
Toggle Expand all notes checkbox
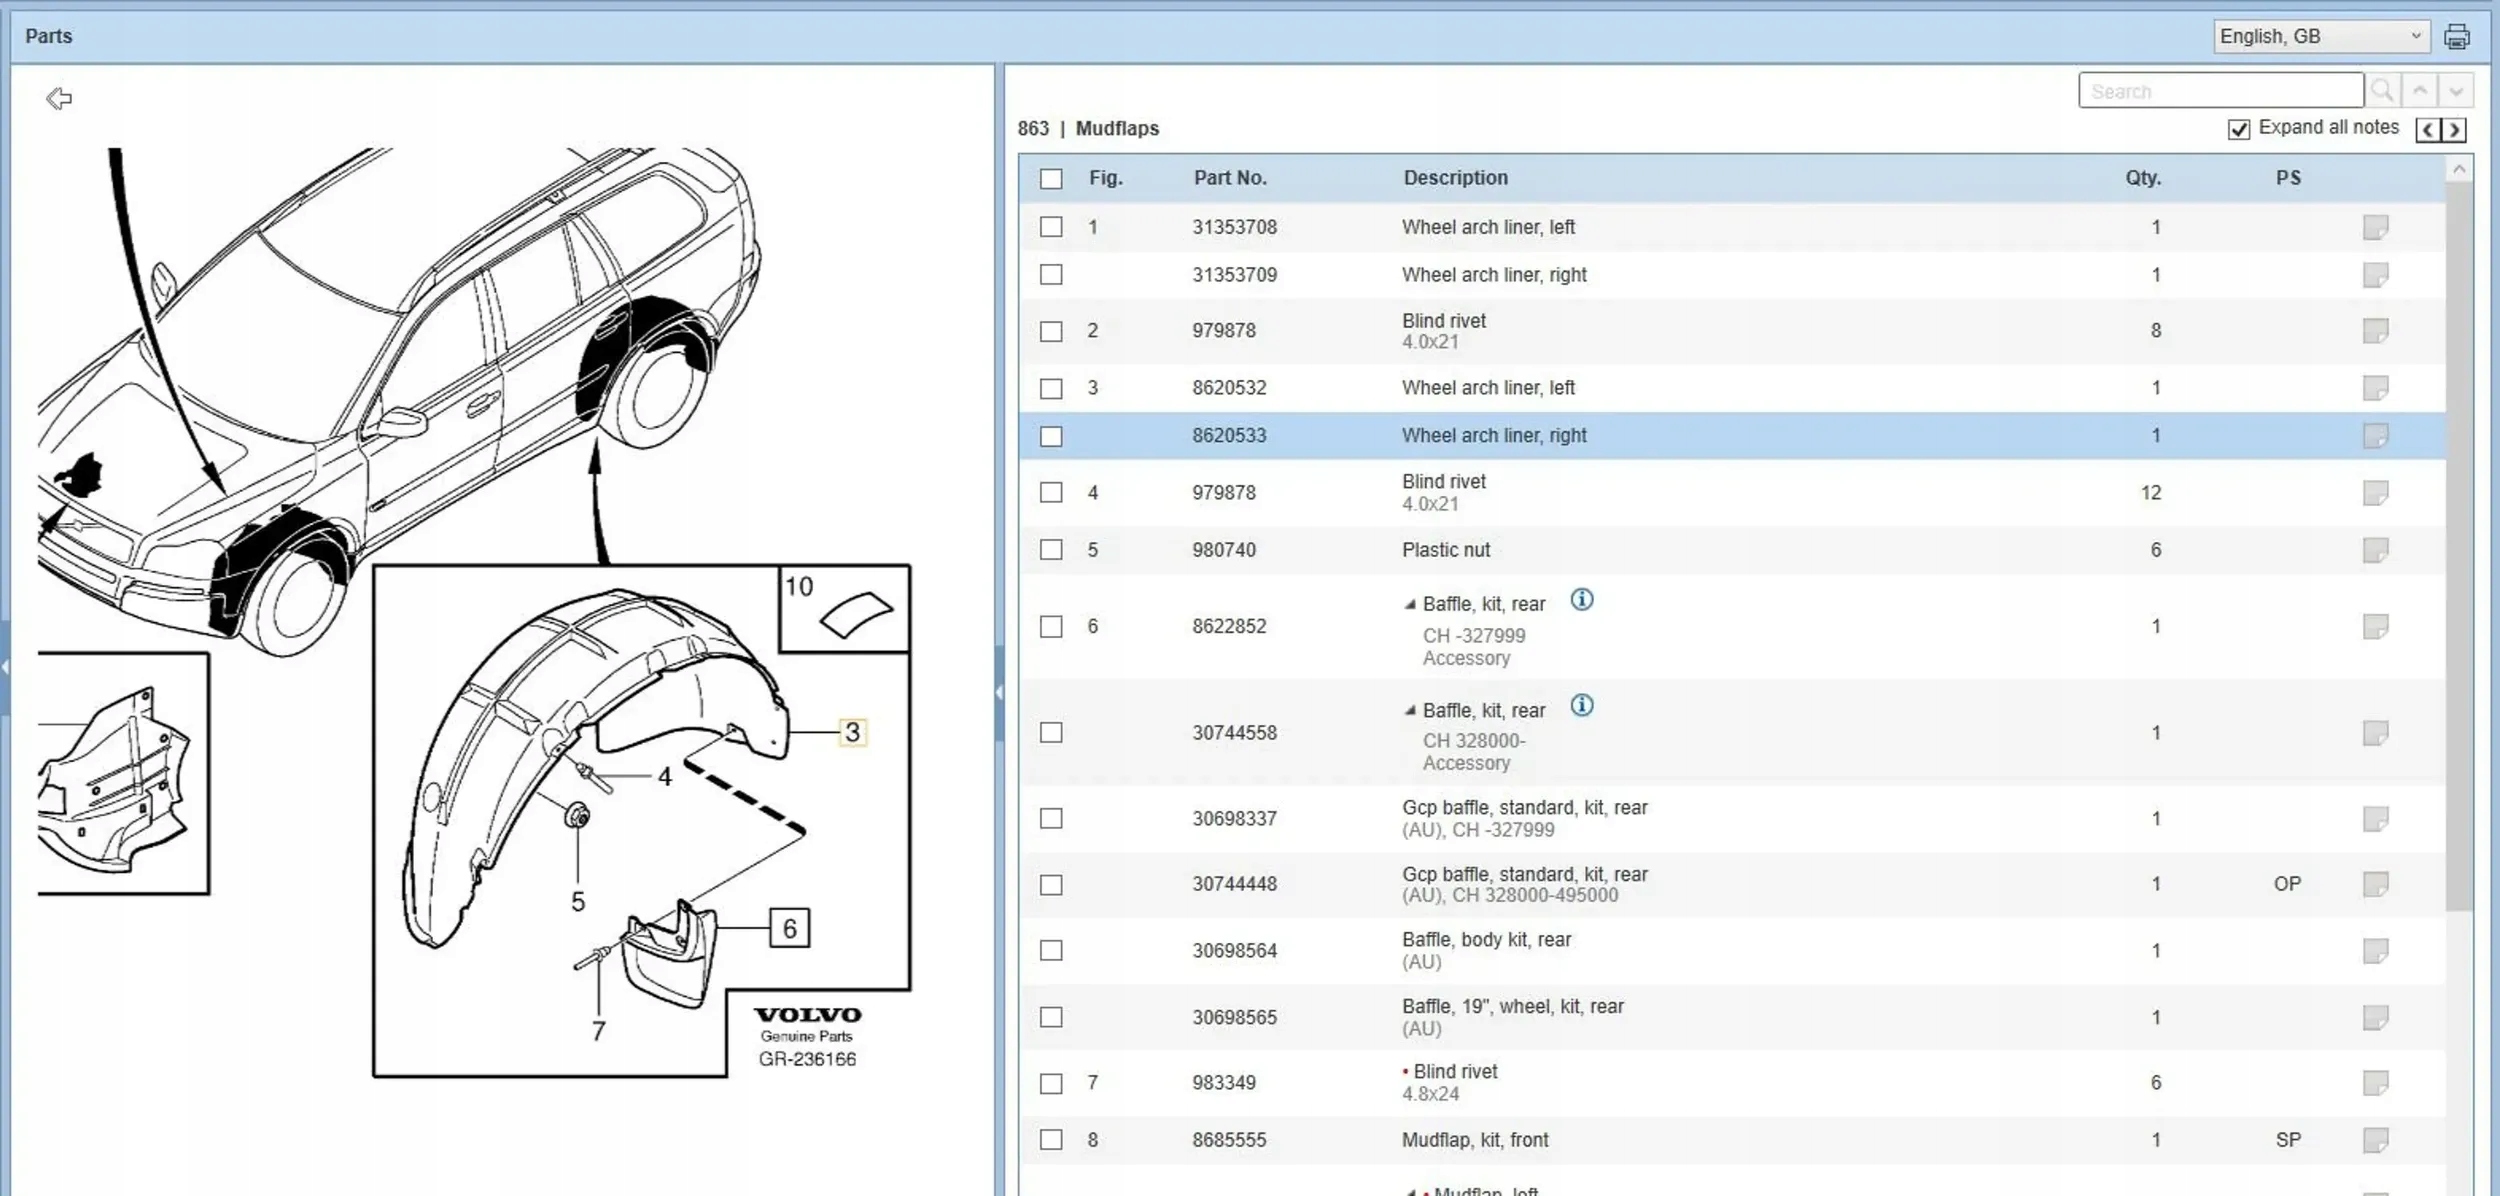tap(2239, 129)
